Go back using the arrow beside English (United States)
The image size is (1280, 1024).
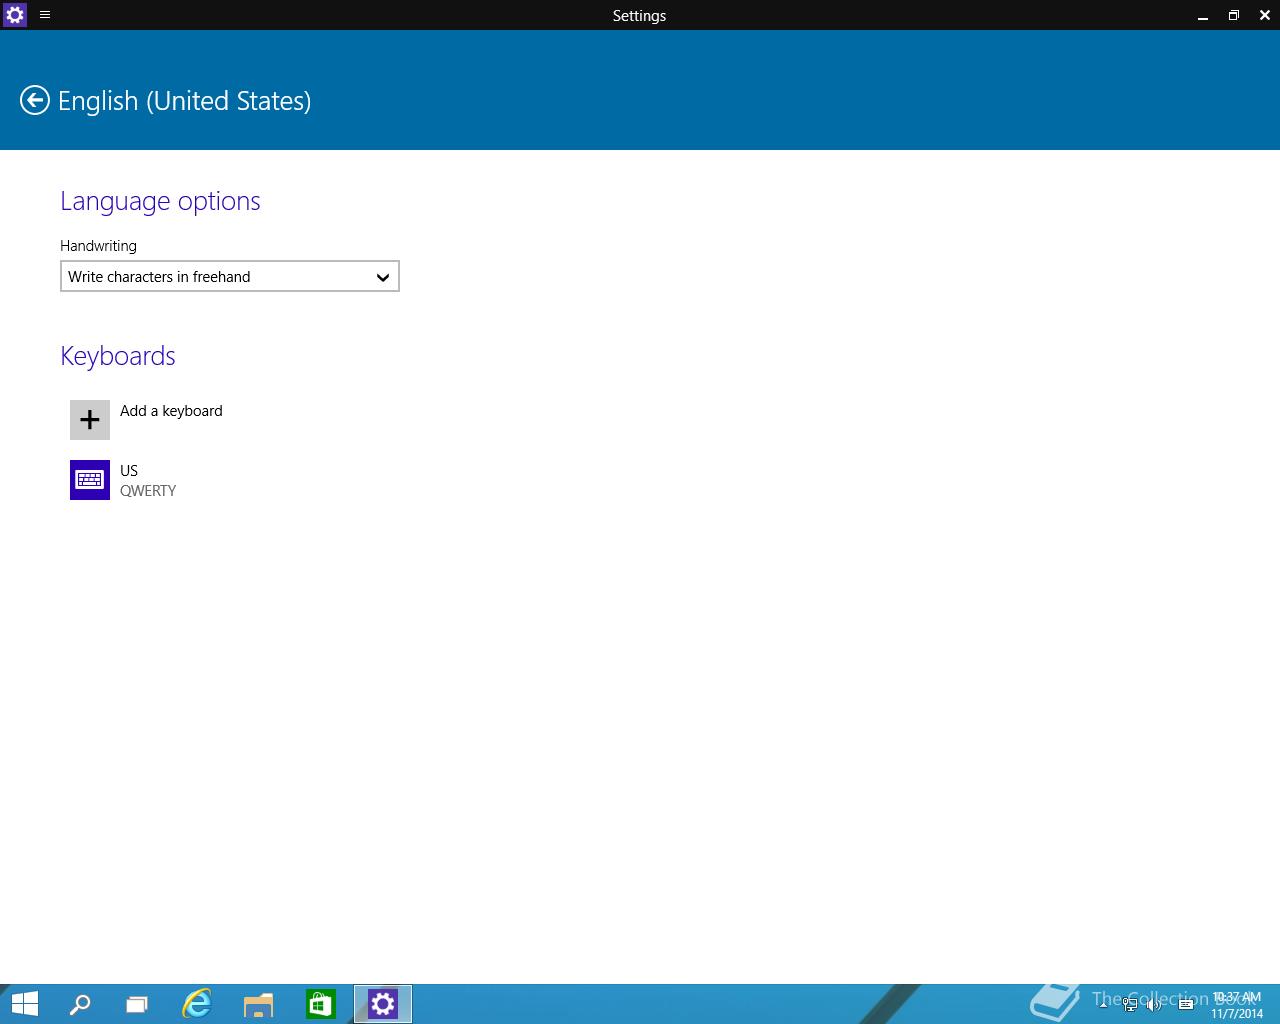pyautogui.click(x=35, y=101)
